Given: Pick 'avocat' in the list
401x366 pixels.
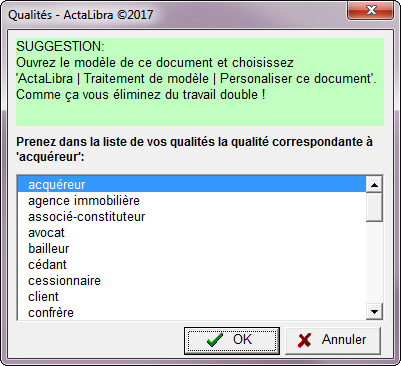Looking at the screenshot, I should point(192,232).
